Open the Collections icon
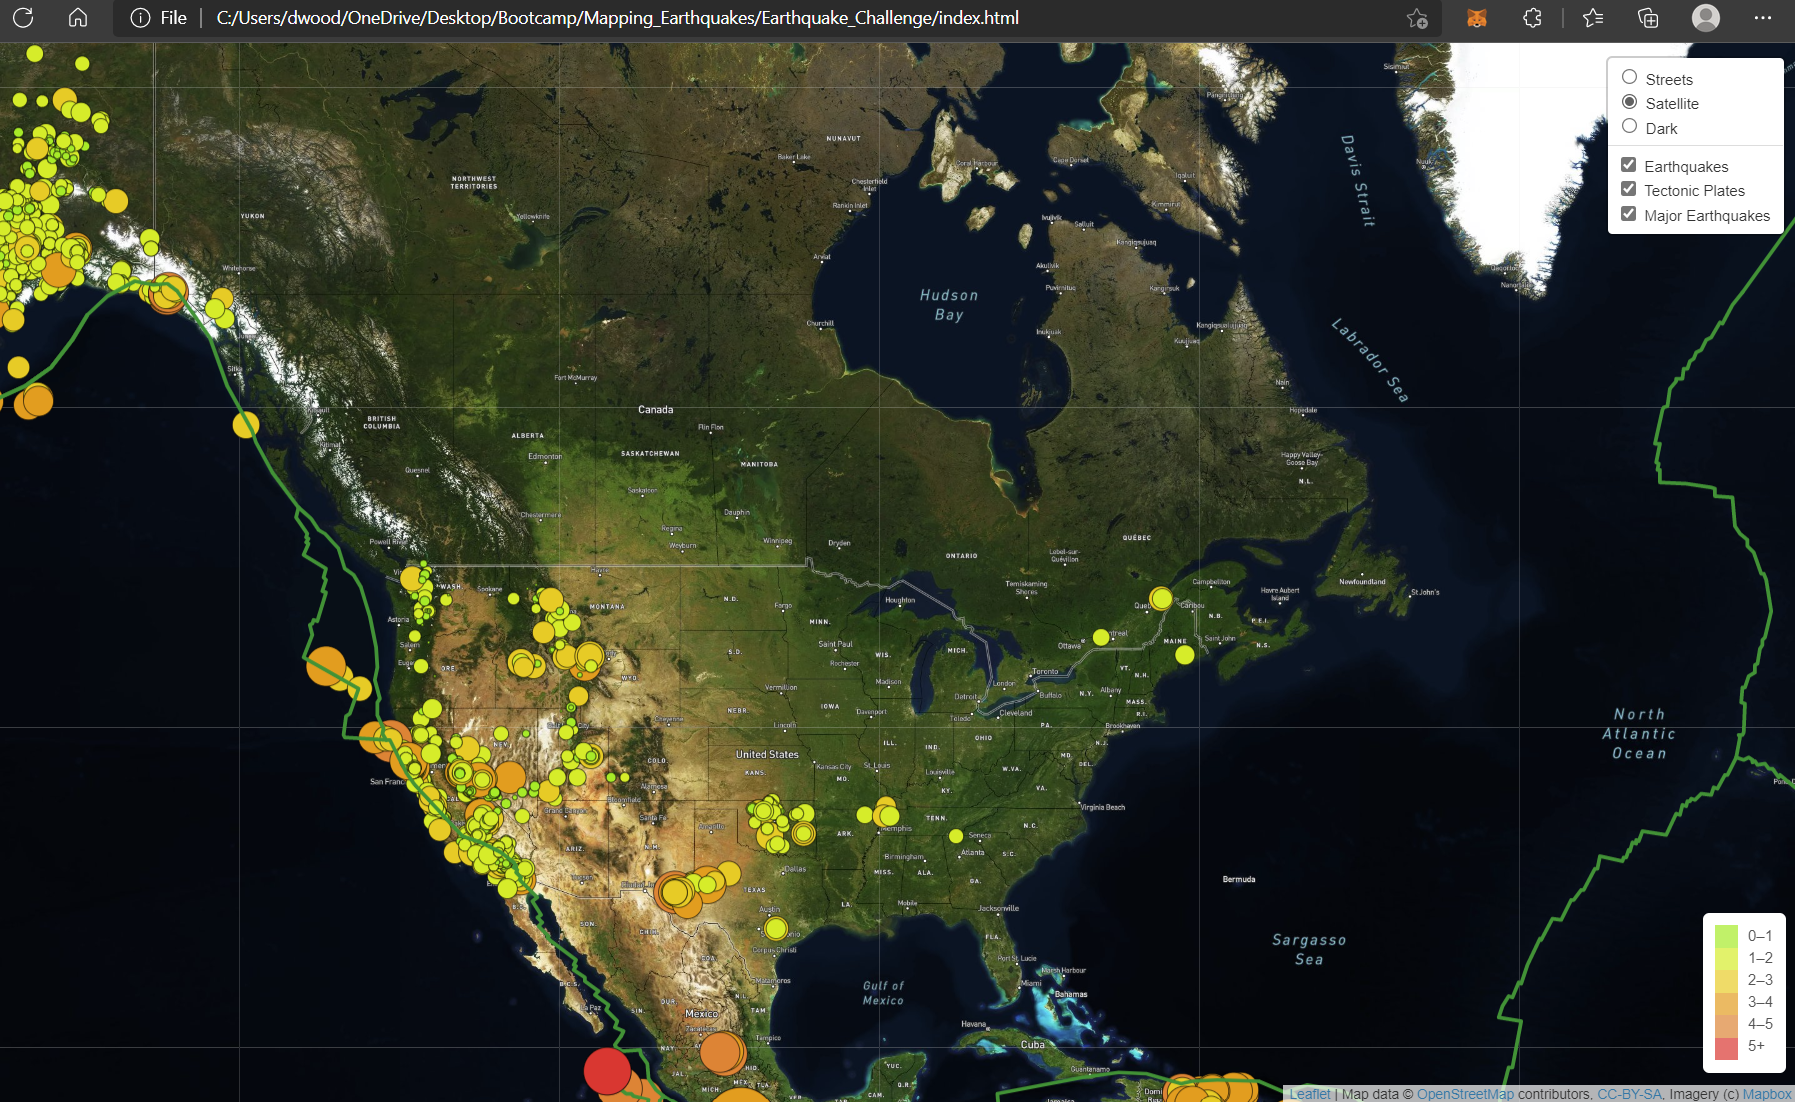 (x=1648, y=18)
